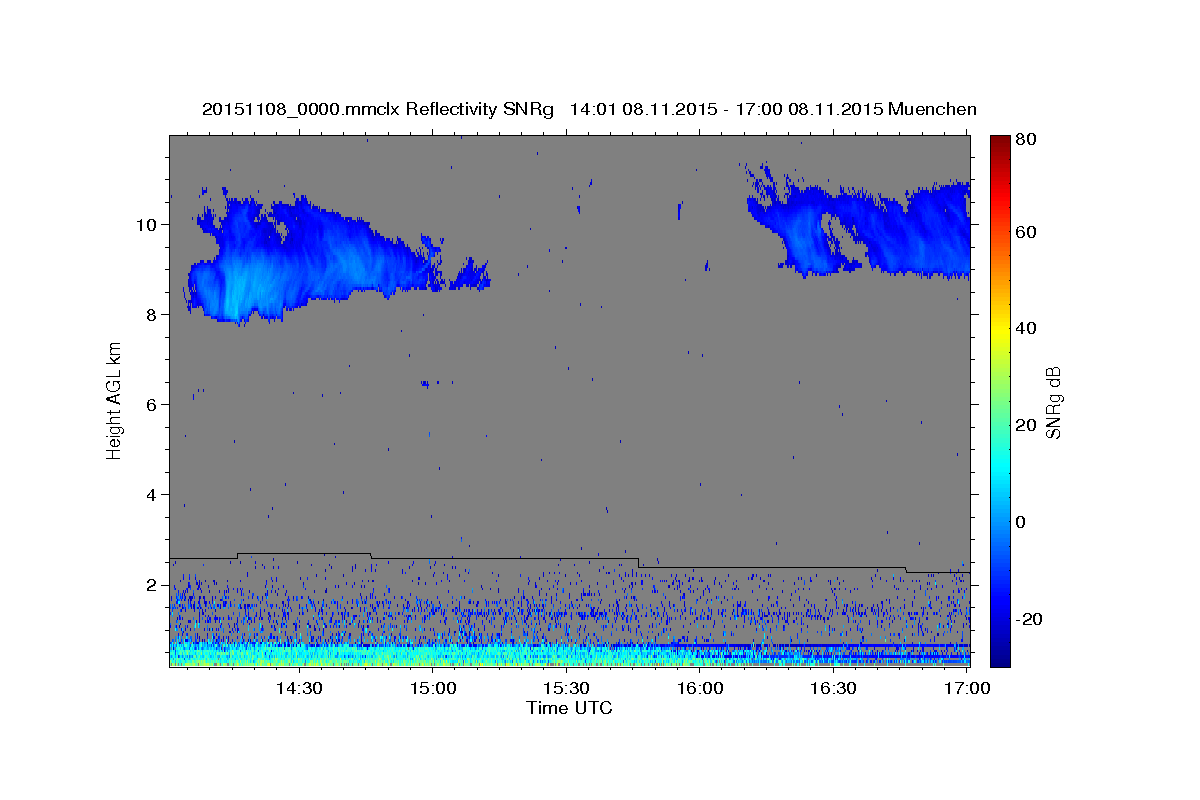Click the 16:30 time tick label
This screenshot has width=1200, height=800.
coord(833,688)
